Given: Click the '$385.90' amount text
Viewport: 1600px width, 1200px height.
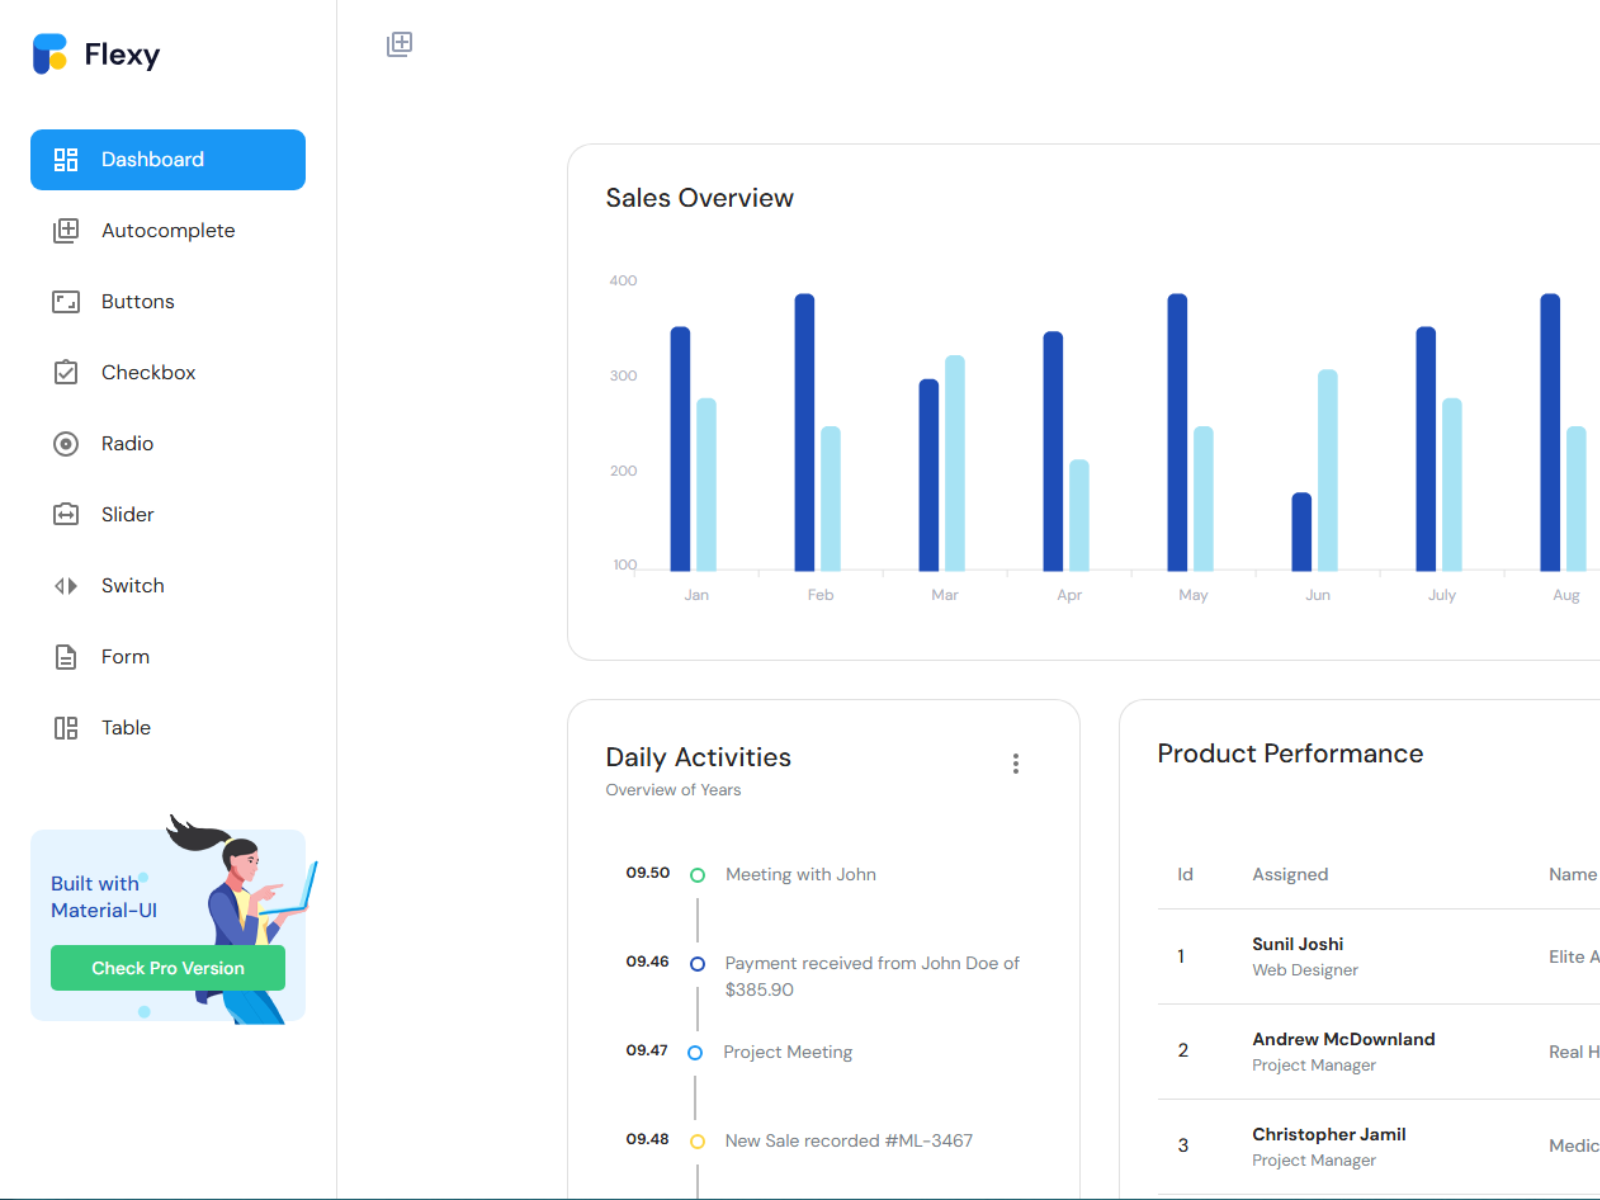Looking at the screenshot, I should [759, 990].
